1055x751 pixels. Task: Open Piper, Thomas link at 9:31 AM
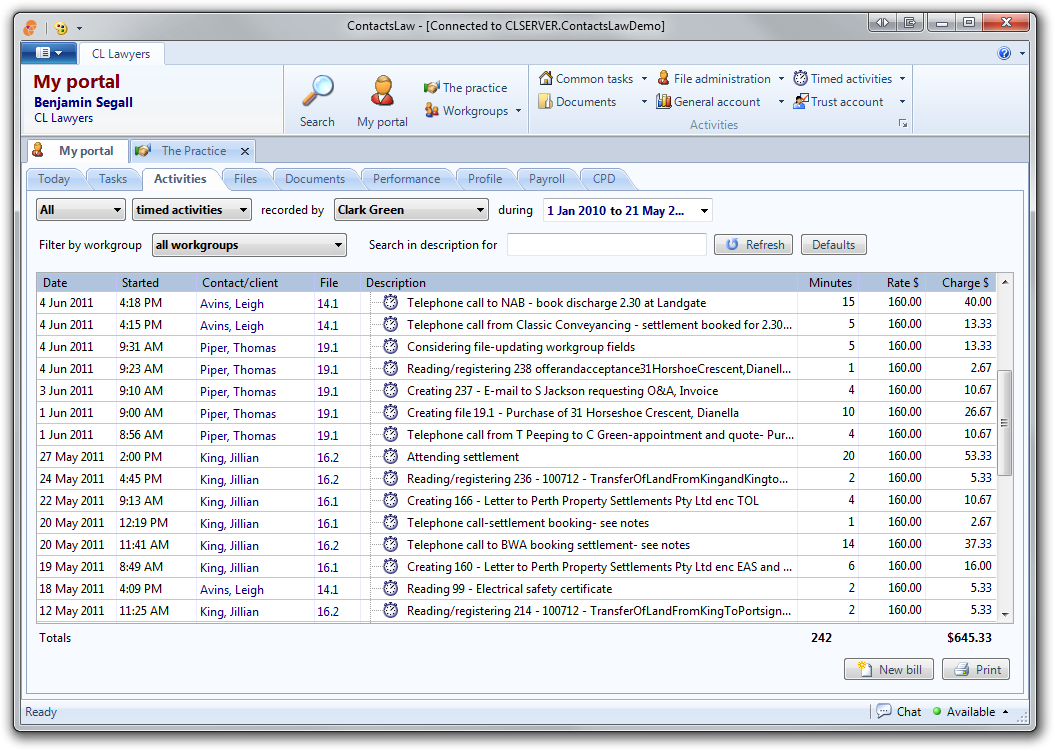coord(238,347)
